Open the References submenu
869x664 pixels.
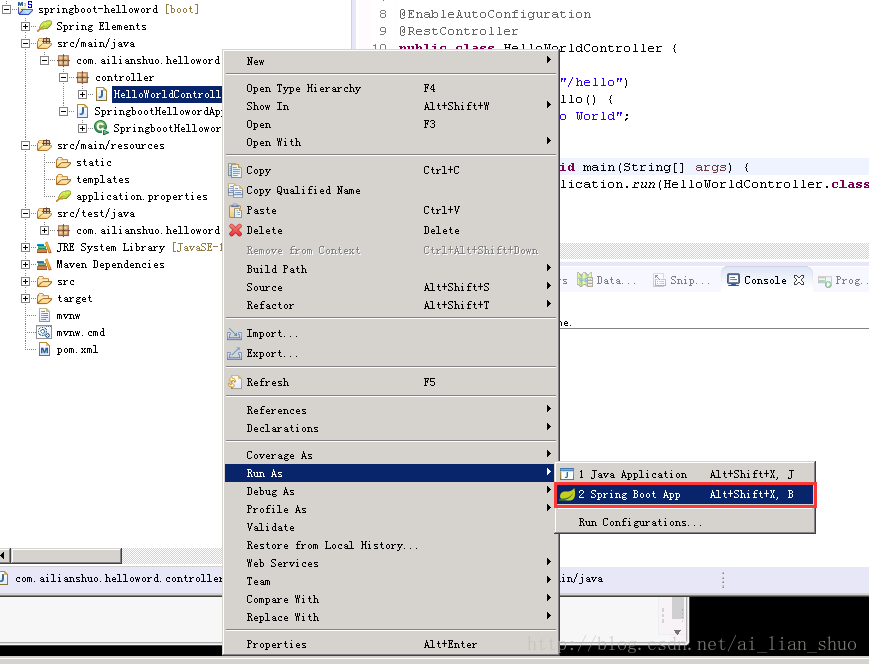391,410
